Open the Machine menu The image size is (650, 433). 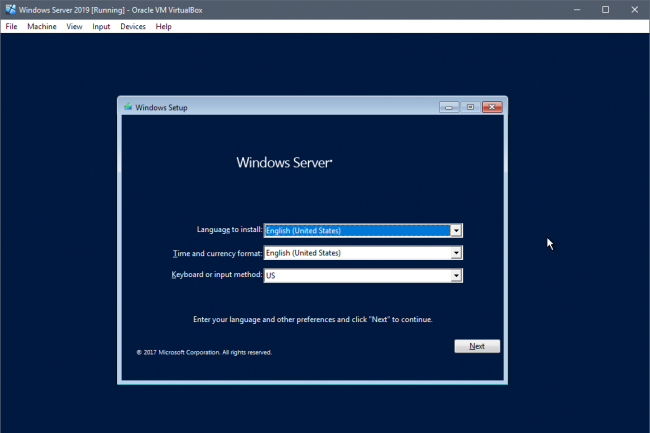[x=41, y=27]
